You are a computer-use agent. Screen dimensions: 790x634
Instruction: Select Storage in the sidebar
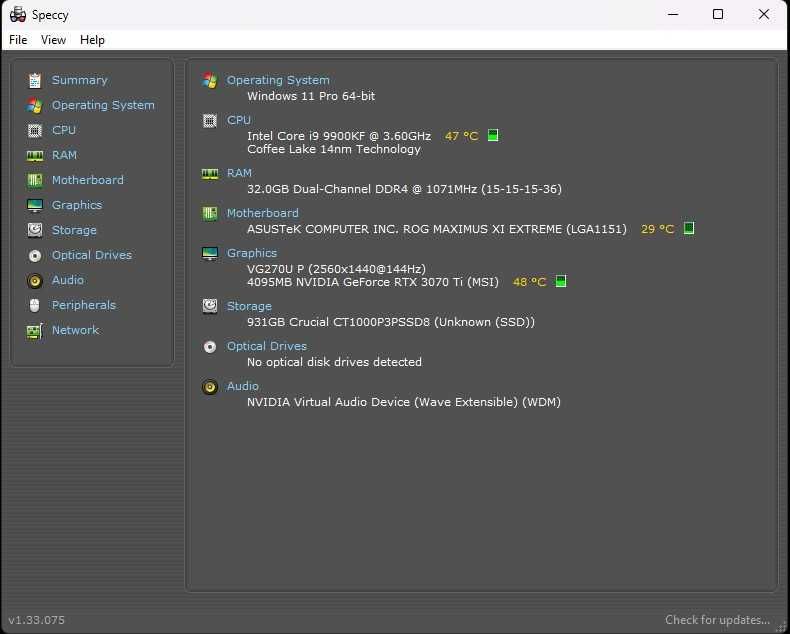pyautogui.click(x=74, y=230)
